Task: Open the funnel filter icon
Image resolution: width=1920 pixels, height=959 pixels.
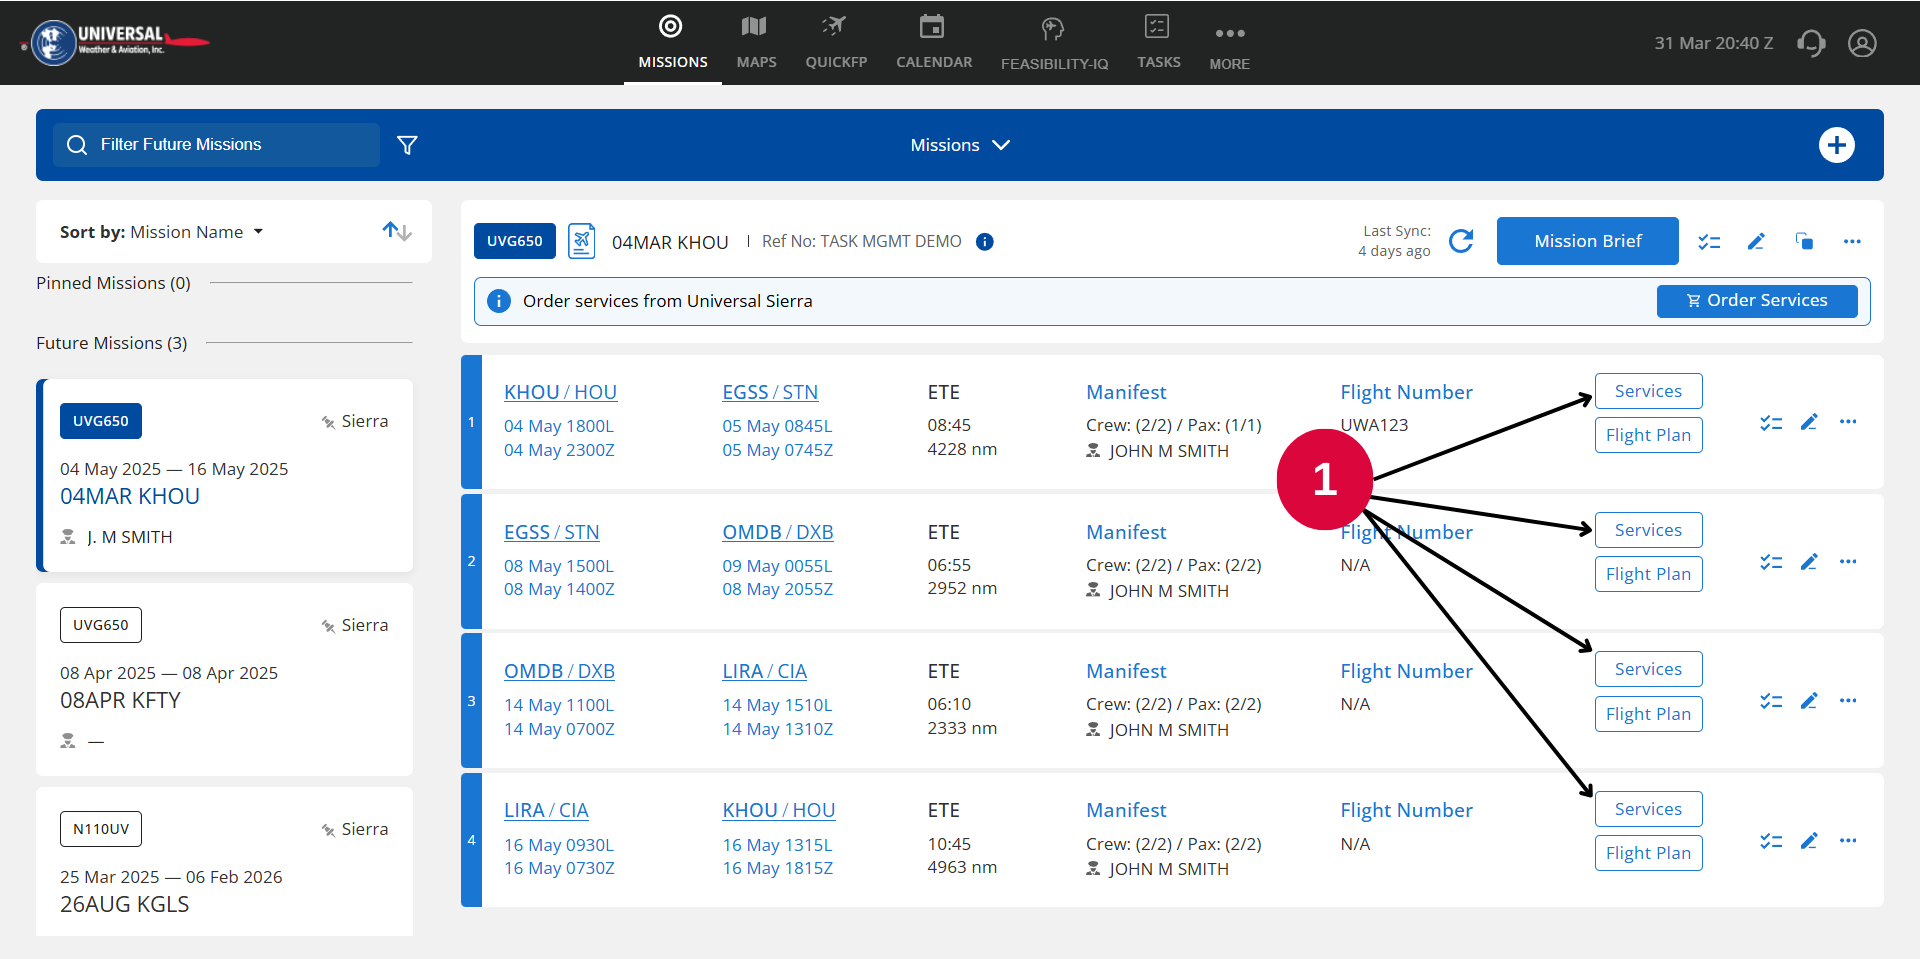Action: [407, 145]
